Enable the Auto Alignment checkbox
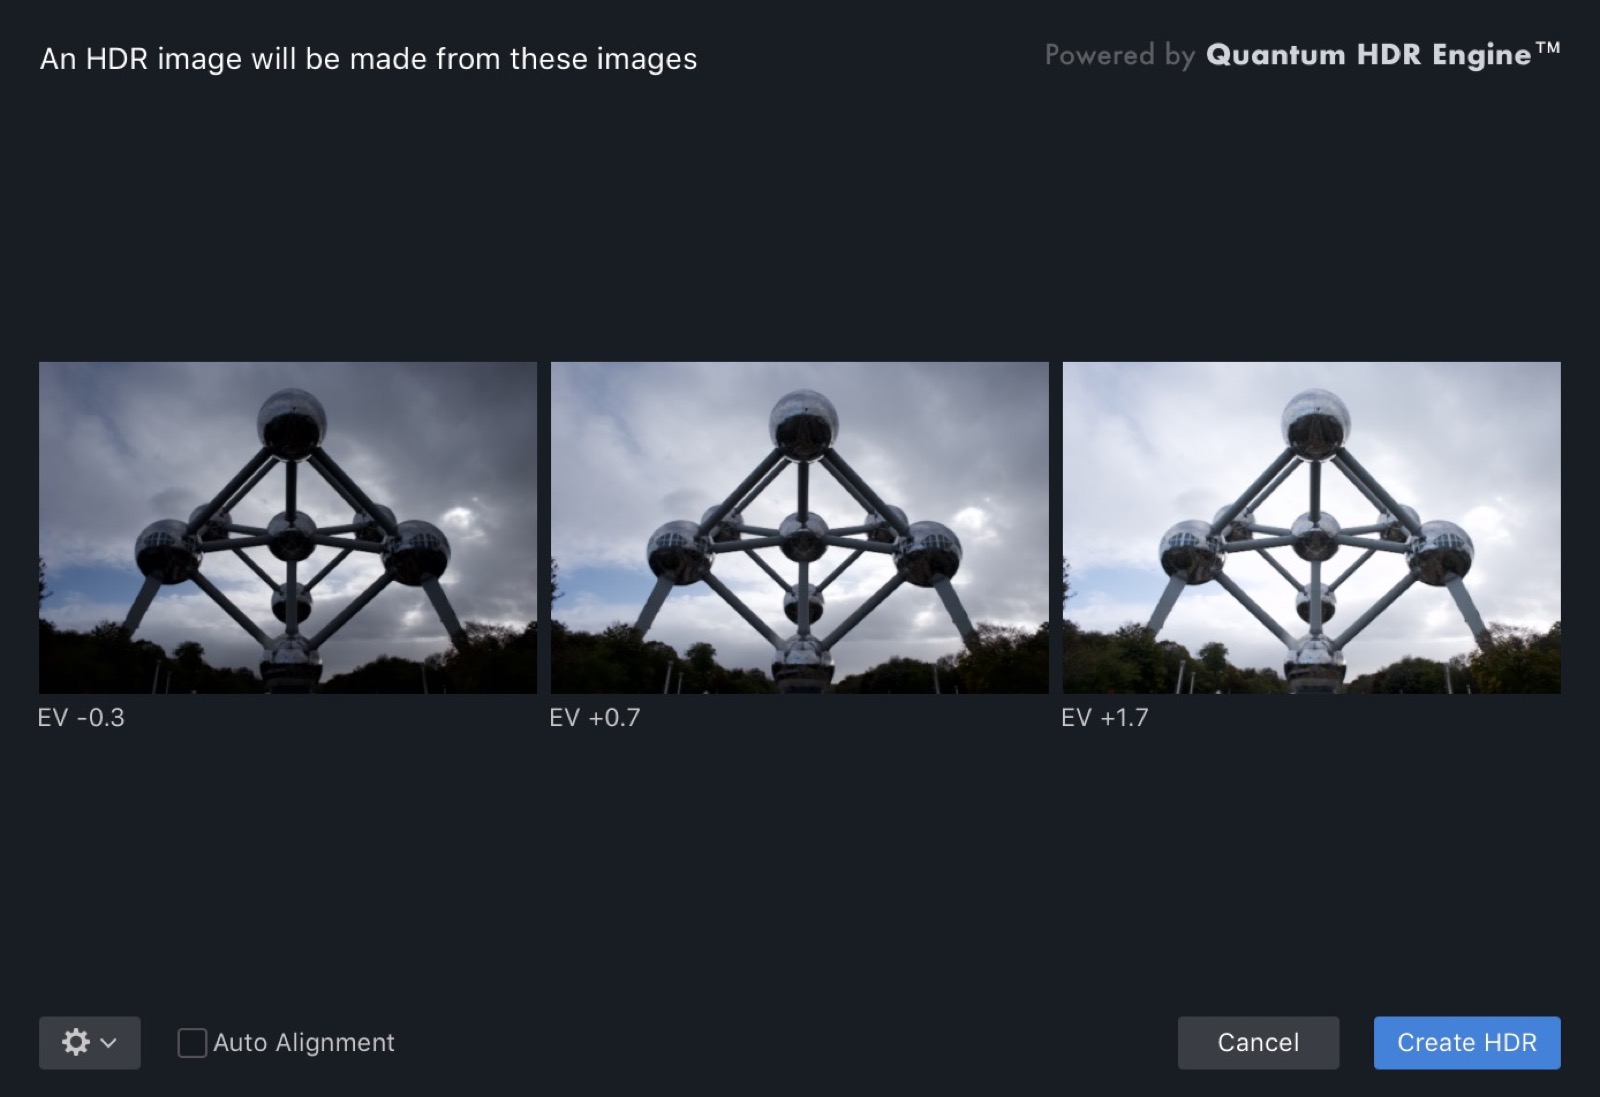 pos(192,1043)
